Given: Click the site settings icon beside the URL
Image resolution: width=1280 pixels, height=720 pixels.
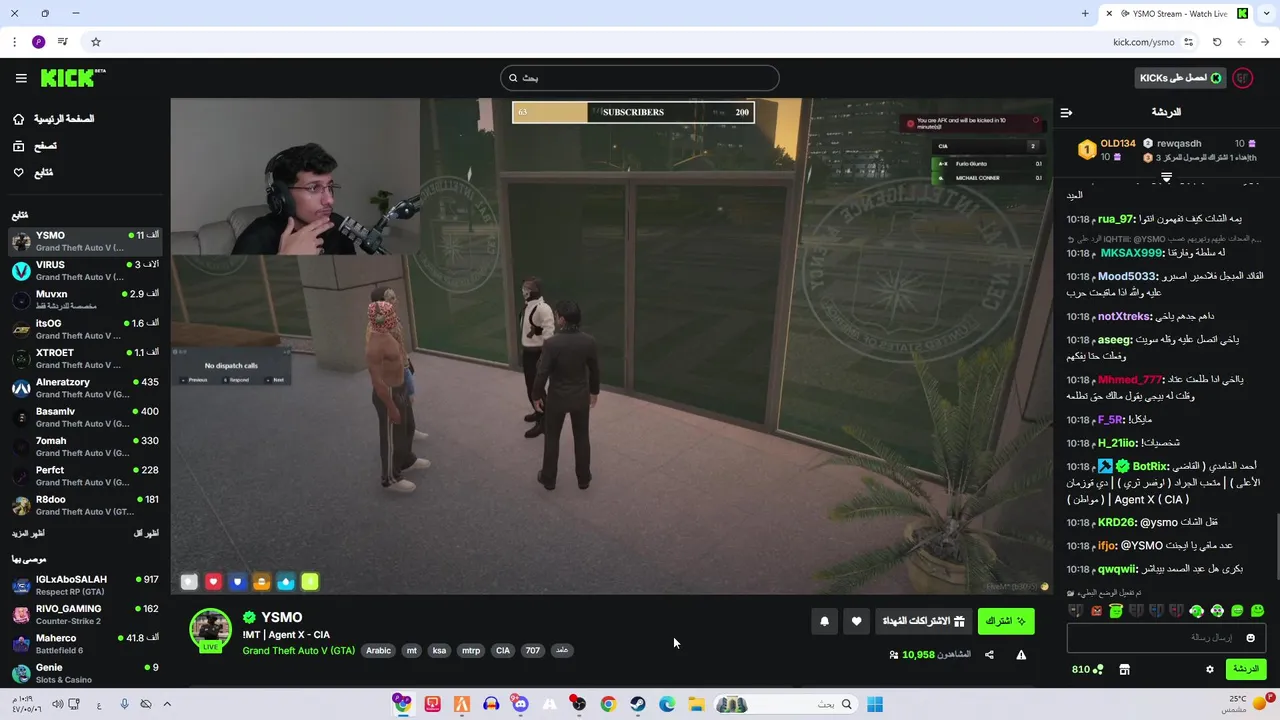Looking at the screenshot, I should [1189, 42].
